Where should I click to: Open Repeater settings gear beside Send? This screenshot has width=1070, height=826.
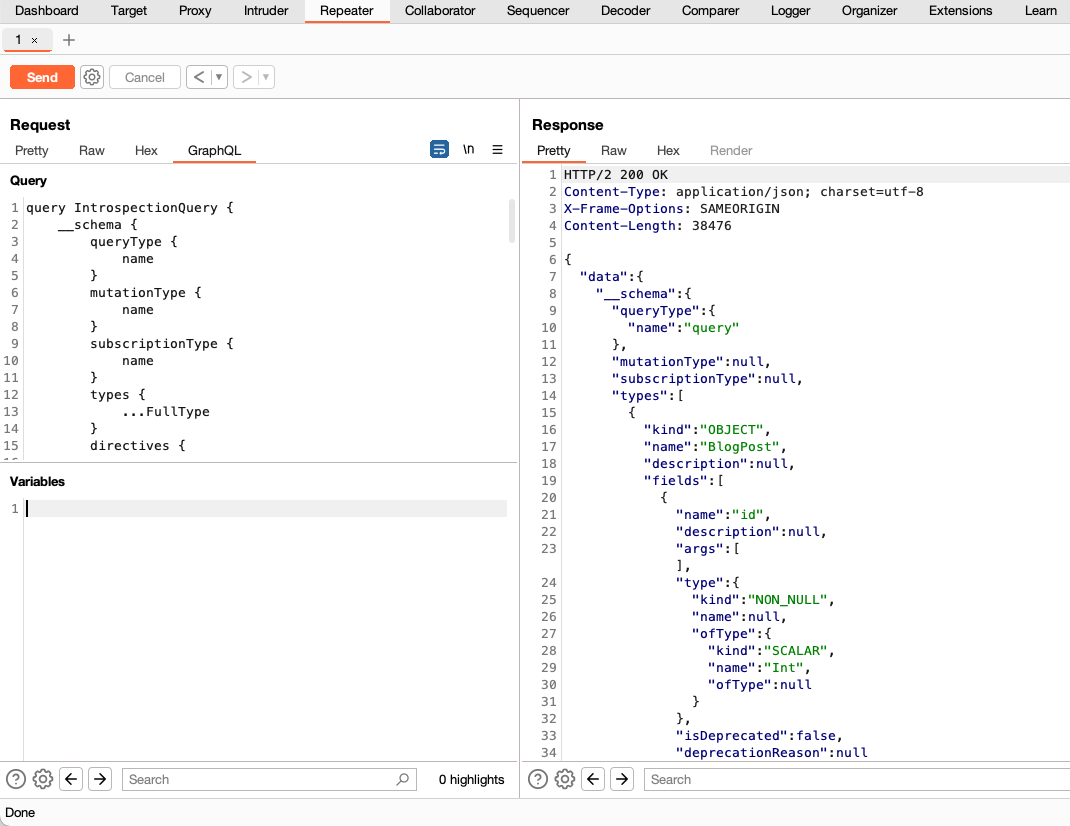tap(92, 77)
